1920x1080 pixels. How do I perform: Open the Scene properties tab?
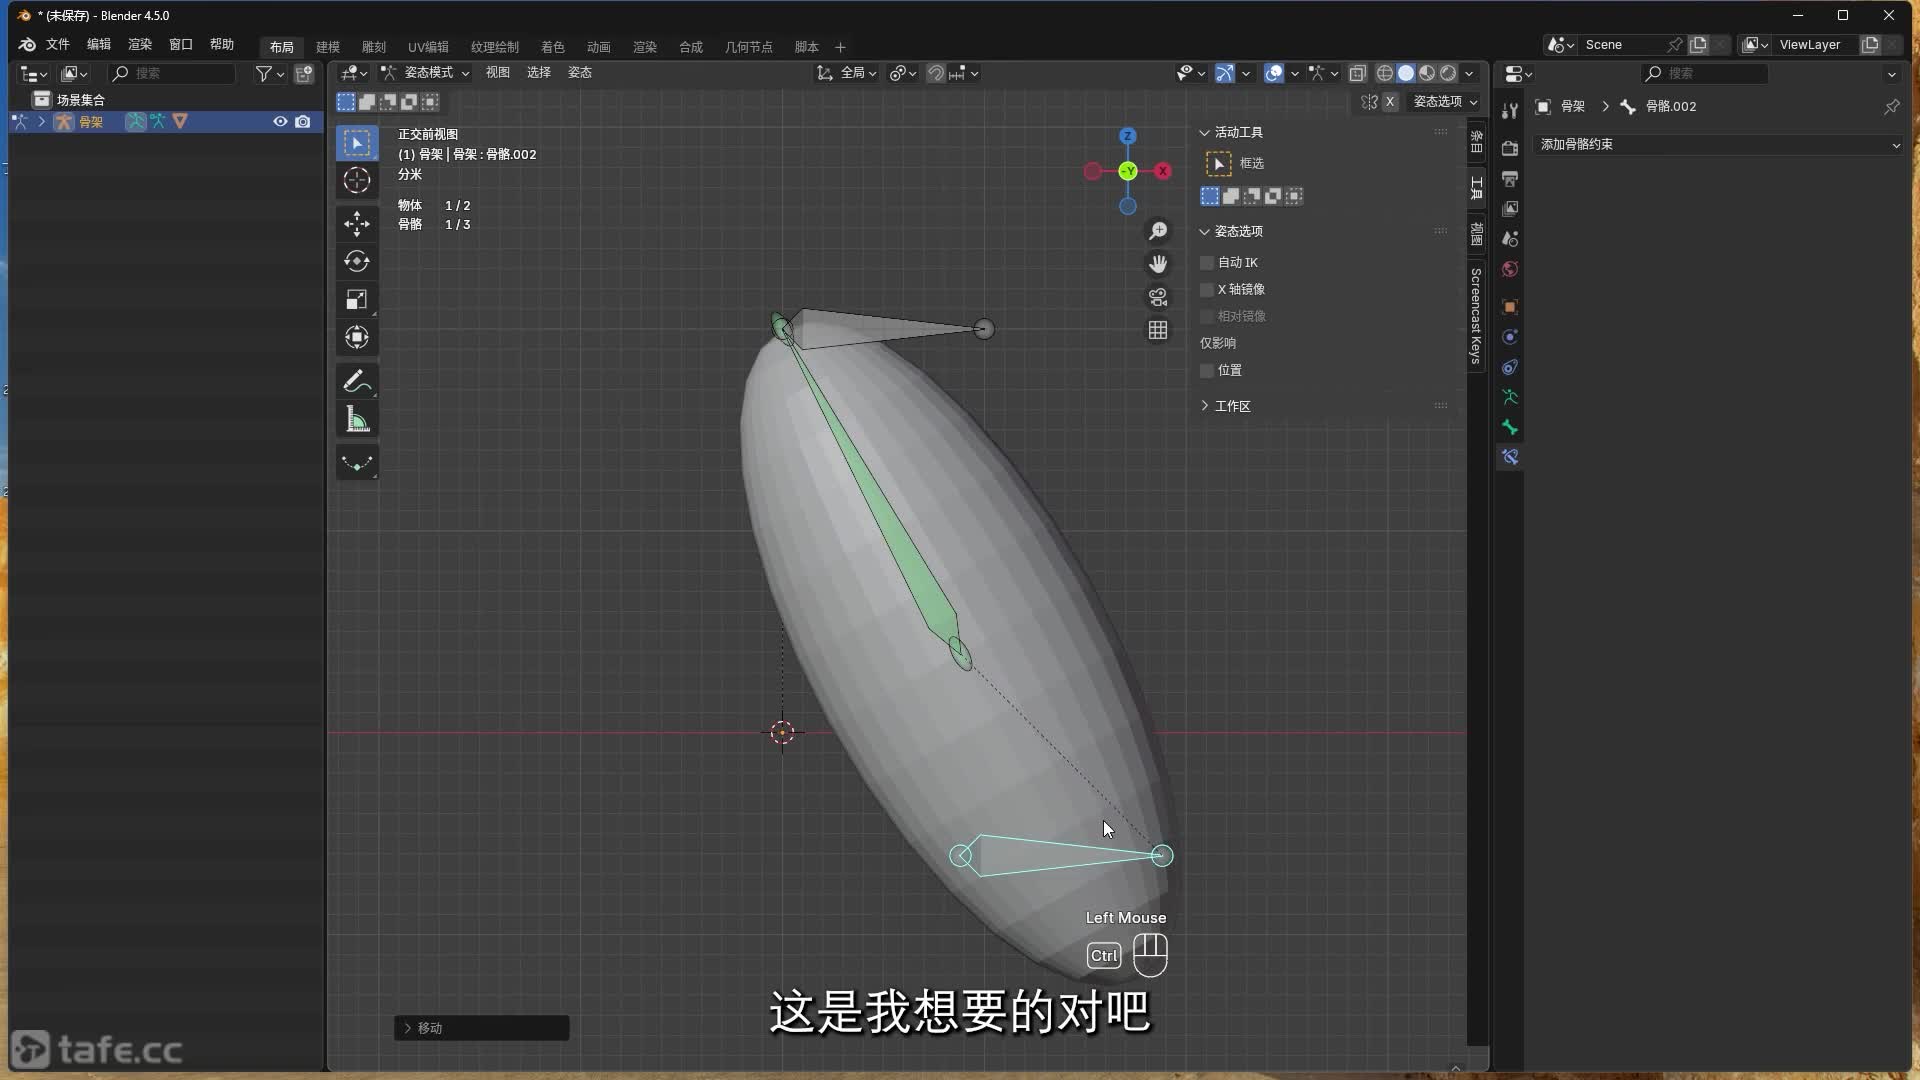click(1510, 239)
